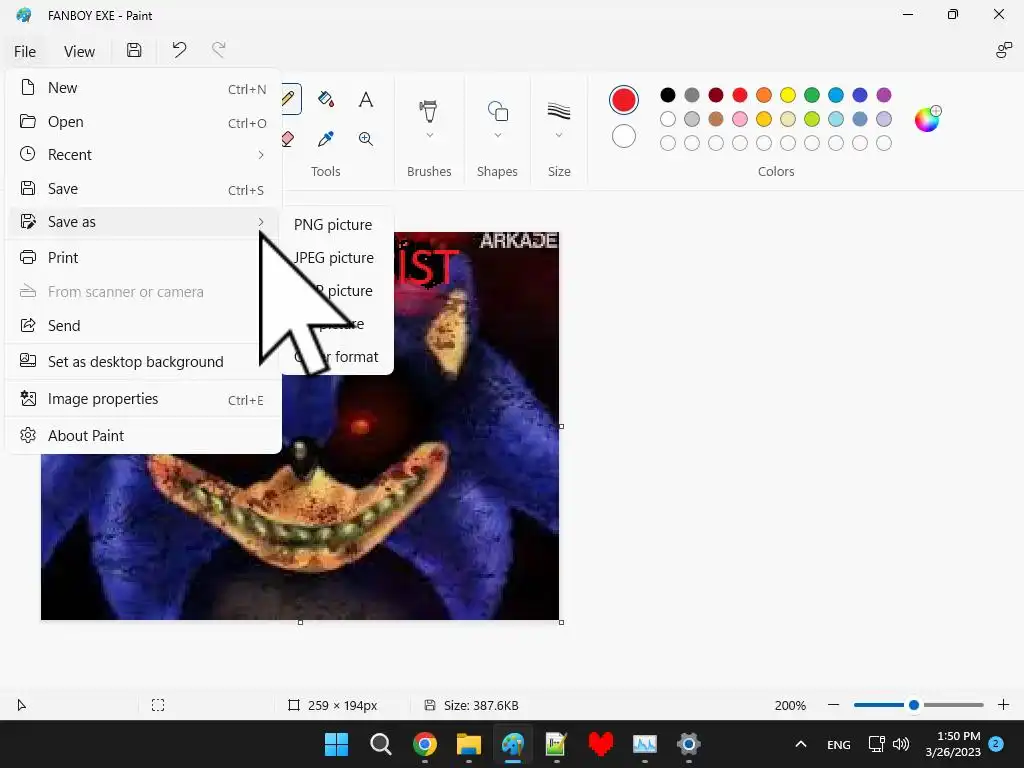Image resolution: width=1024 pixels, height=768 pixels.
Task: Pick the dark red palette color
Action: [716, 95]
